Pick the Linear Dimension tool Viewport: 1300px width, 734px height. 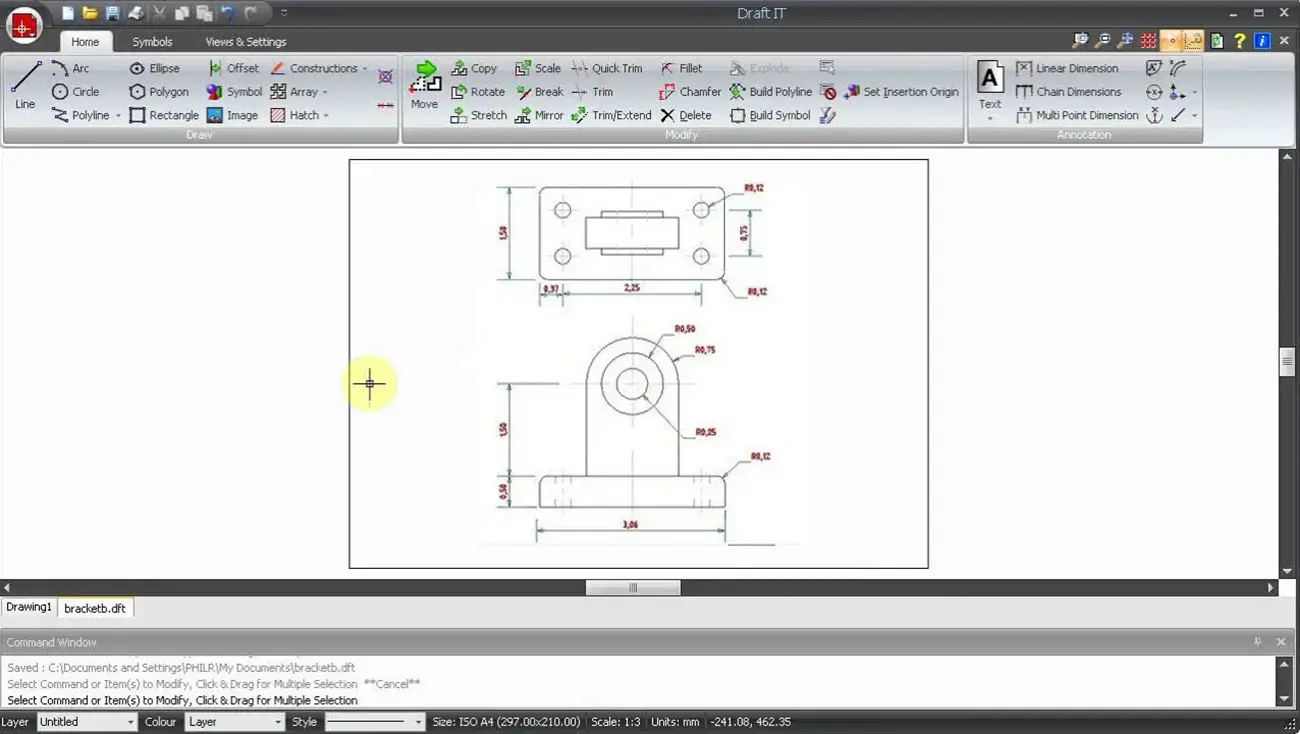(1067, 69)
